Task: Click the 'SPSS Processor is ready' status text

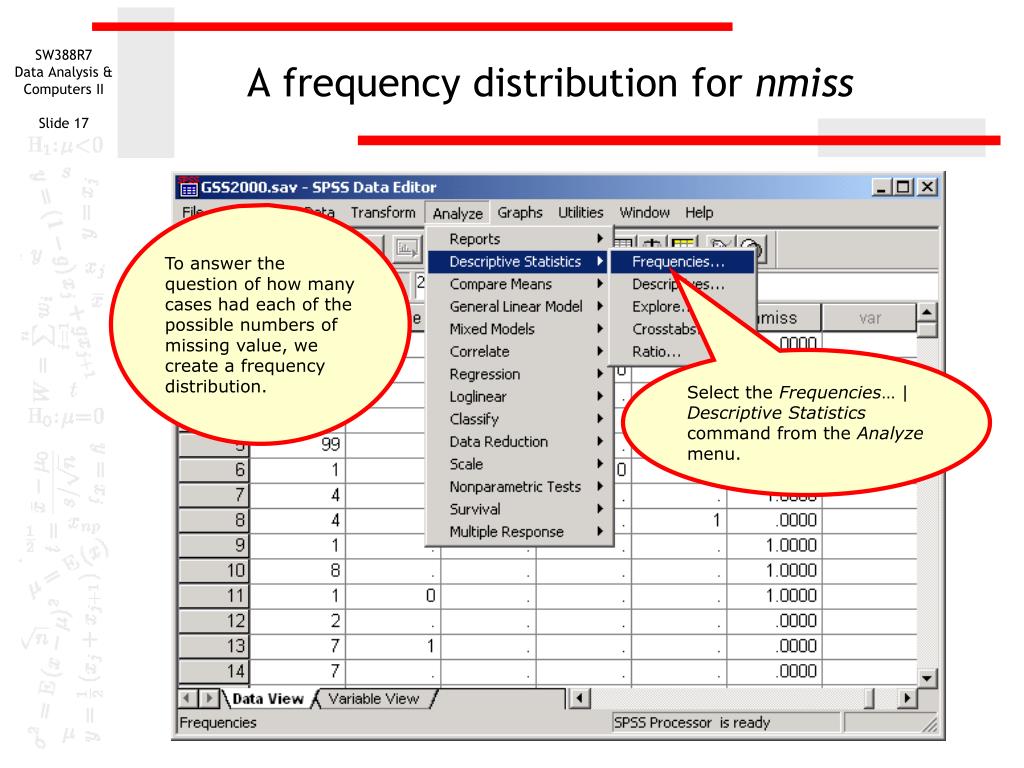Action: [692, 722]
